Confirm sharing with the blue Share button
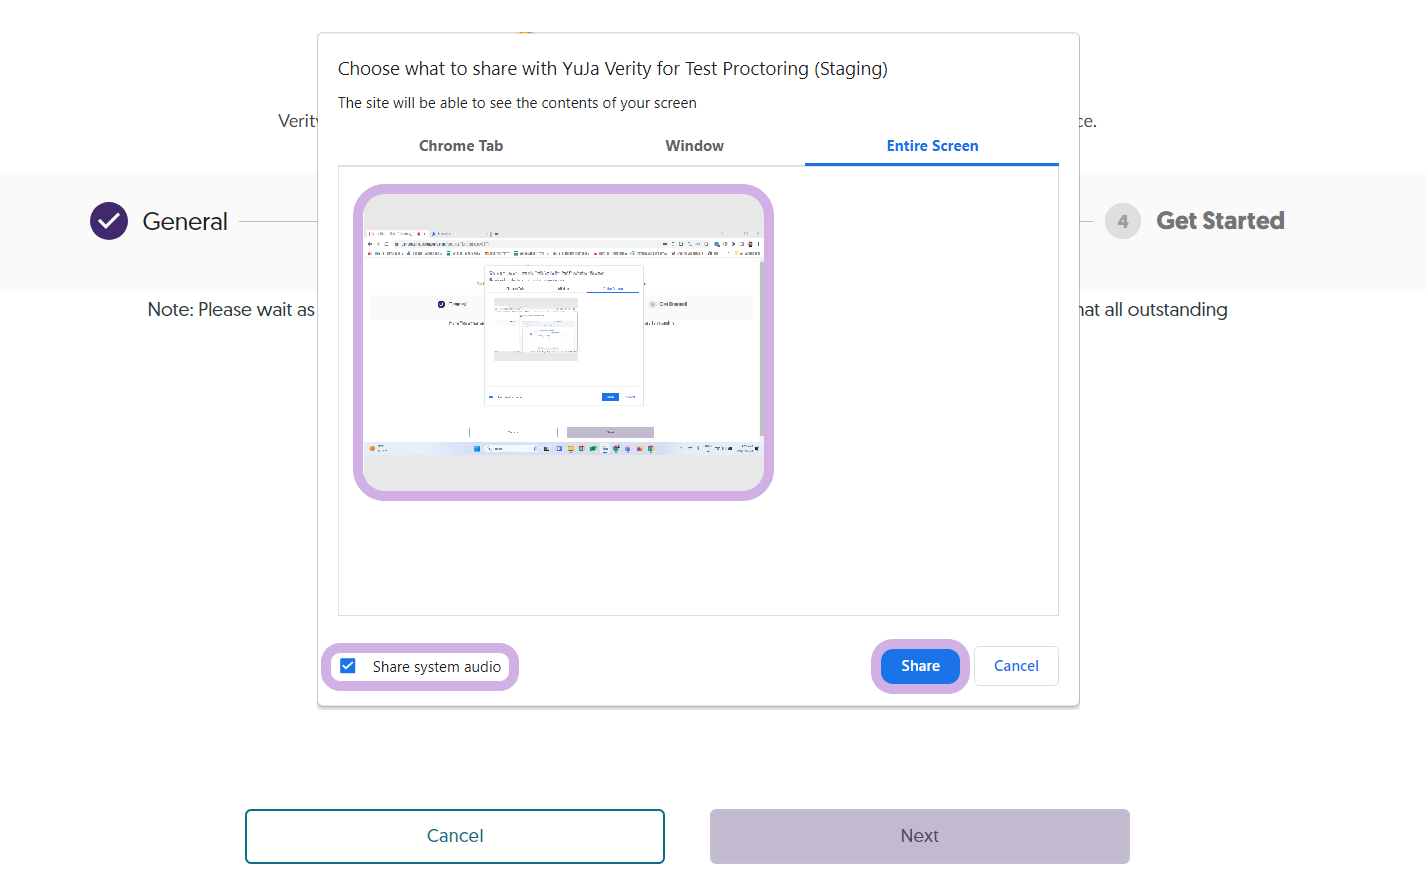Image resolution: width=1425 pixels, height=881 pixels. [x=919, y=666]
